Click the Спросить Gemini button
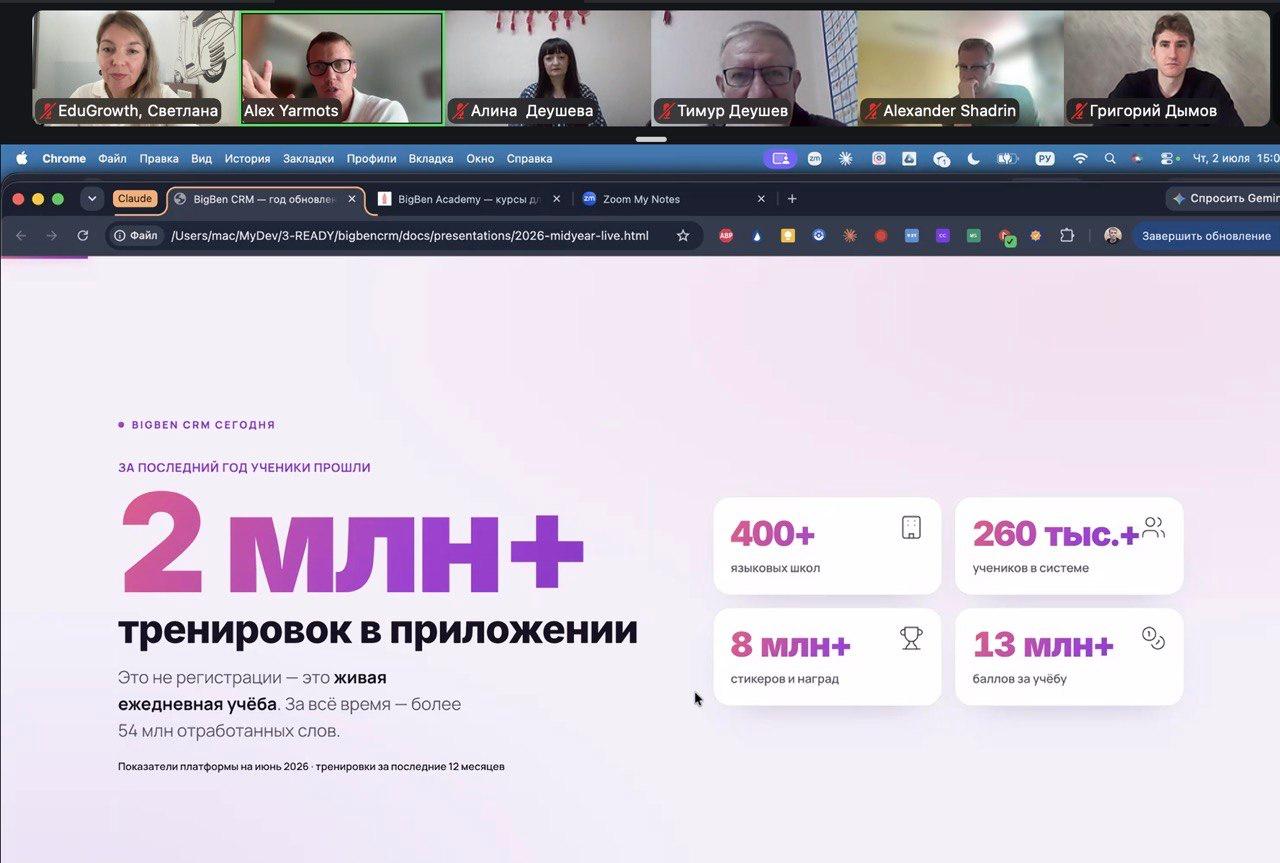 pyautogui.click(x=1224, y=199)
